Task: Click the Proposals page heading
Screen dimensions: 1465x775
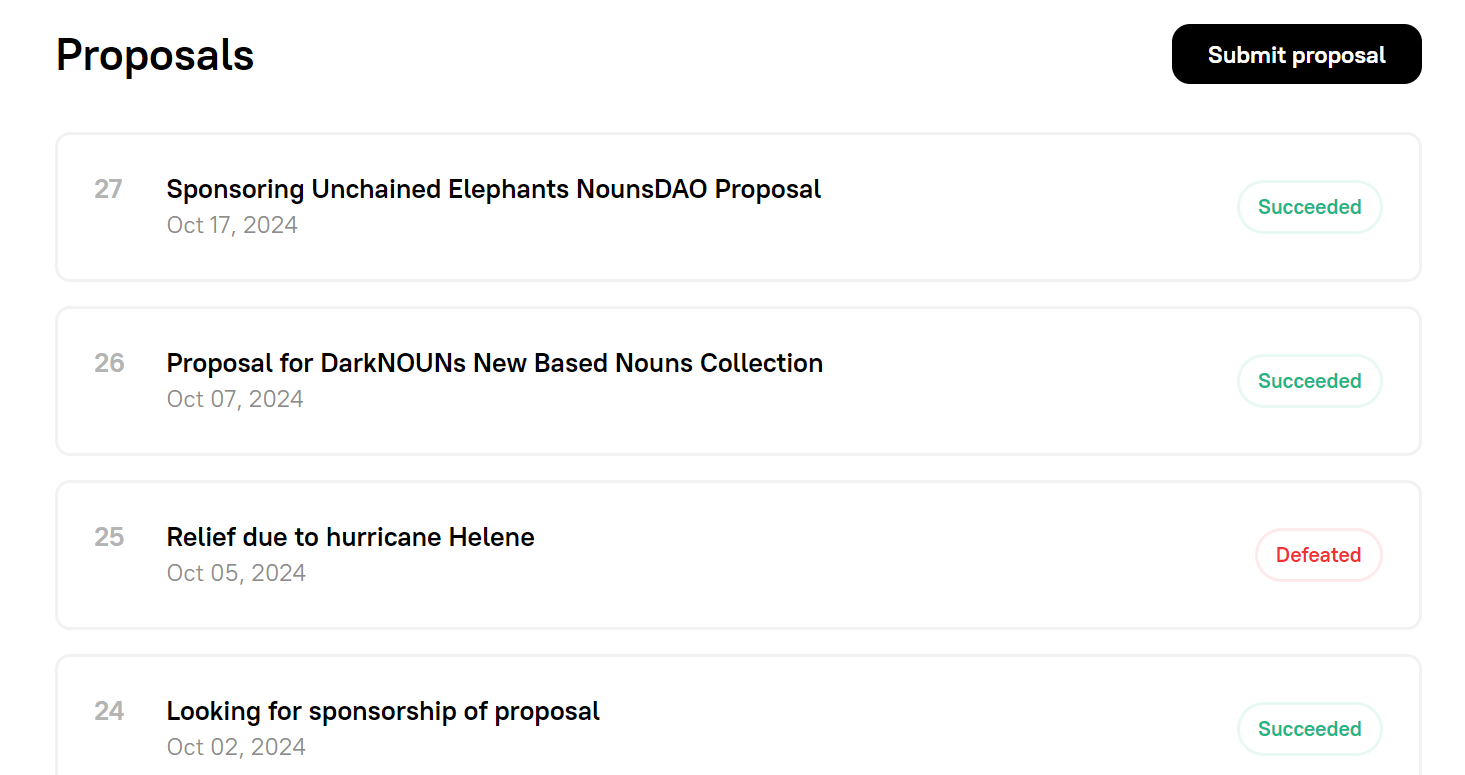Action: (x=155, y=56)
